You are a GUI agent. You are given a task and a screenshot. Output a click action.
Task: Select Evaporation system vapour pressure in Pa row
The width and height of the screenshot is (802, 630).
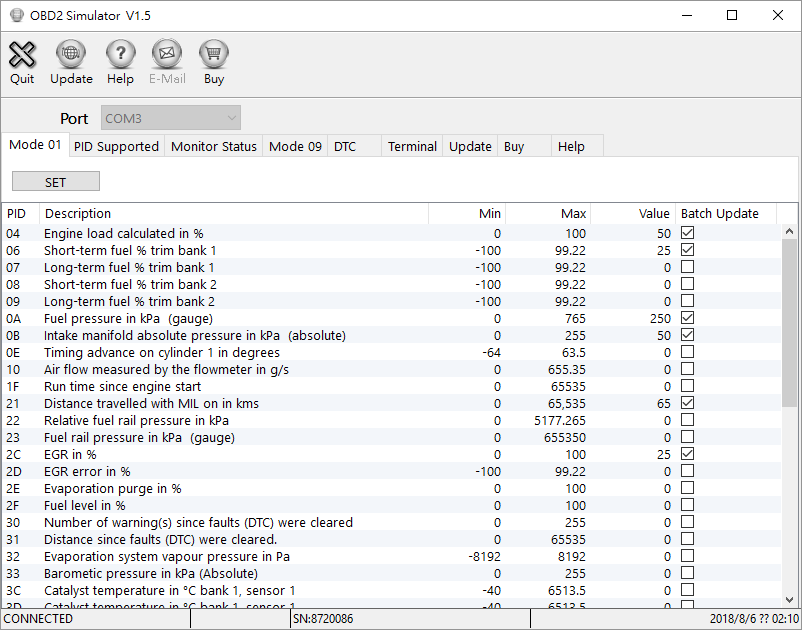[392, 556]
